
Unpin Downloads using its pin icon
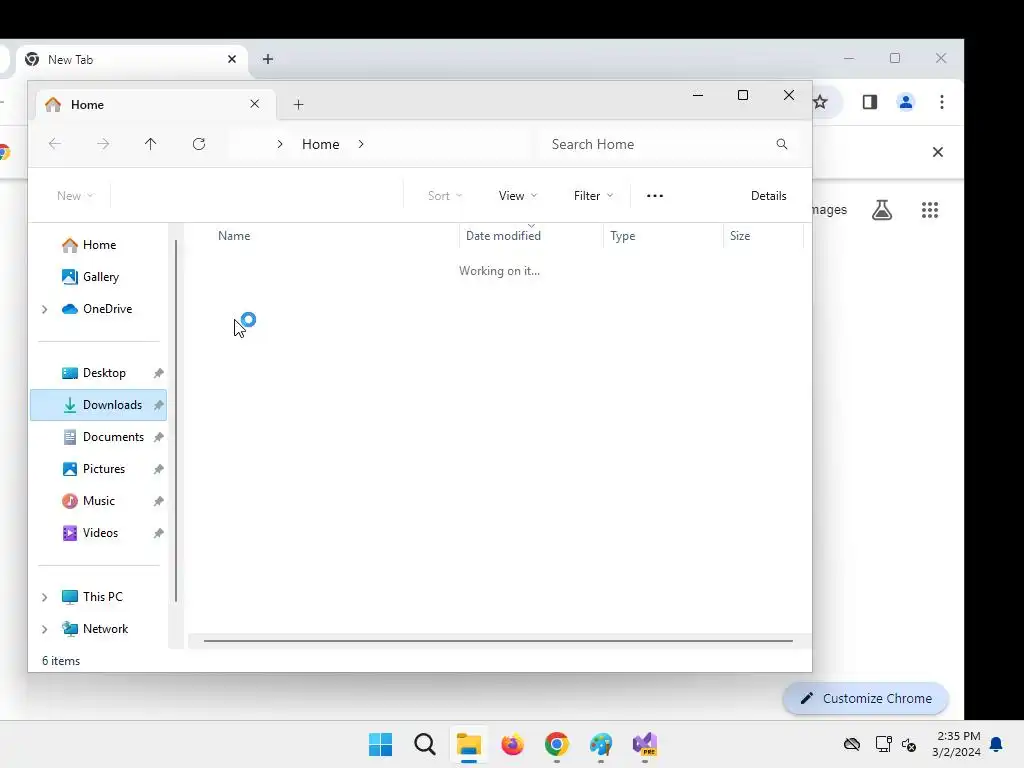click(158, 405)
